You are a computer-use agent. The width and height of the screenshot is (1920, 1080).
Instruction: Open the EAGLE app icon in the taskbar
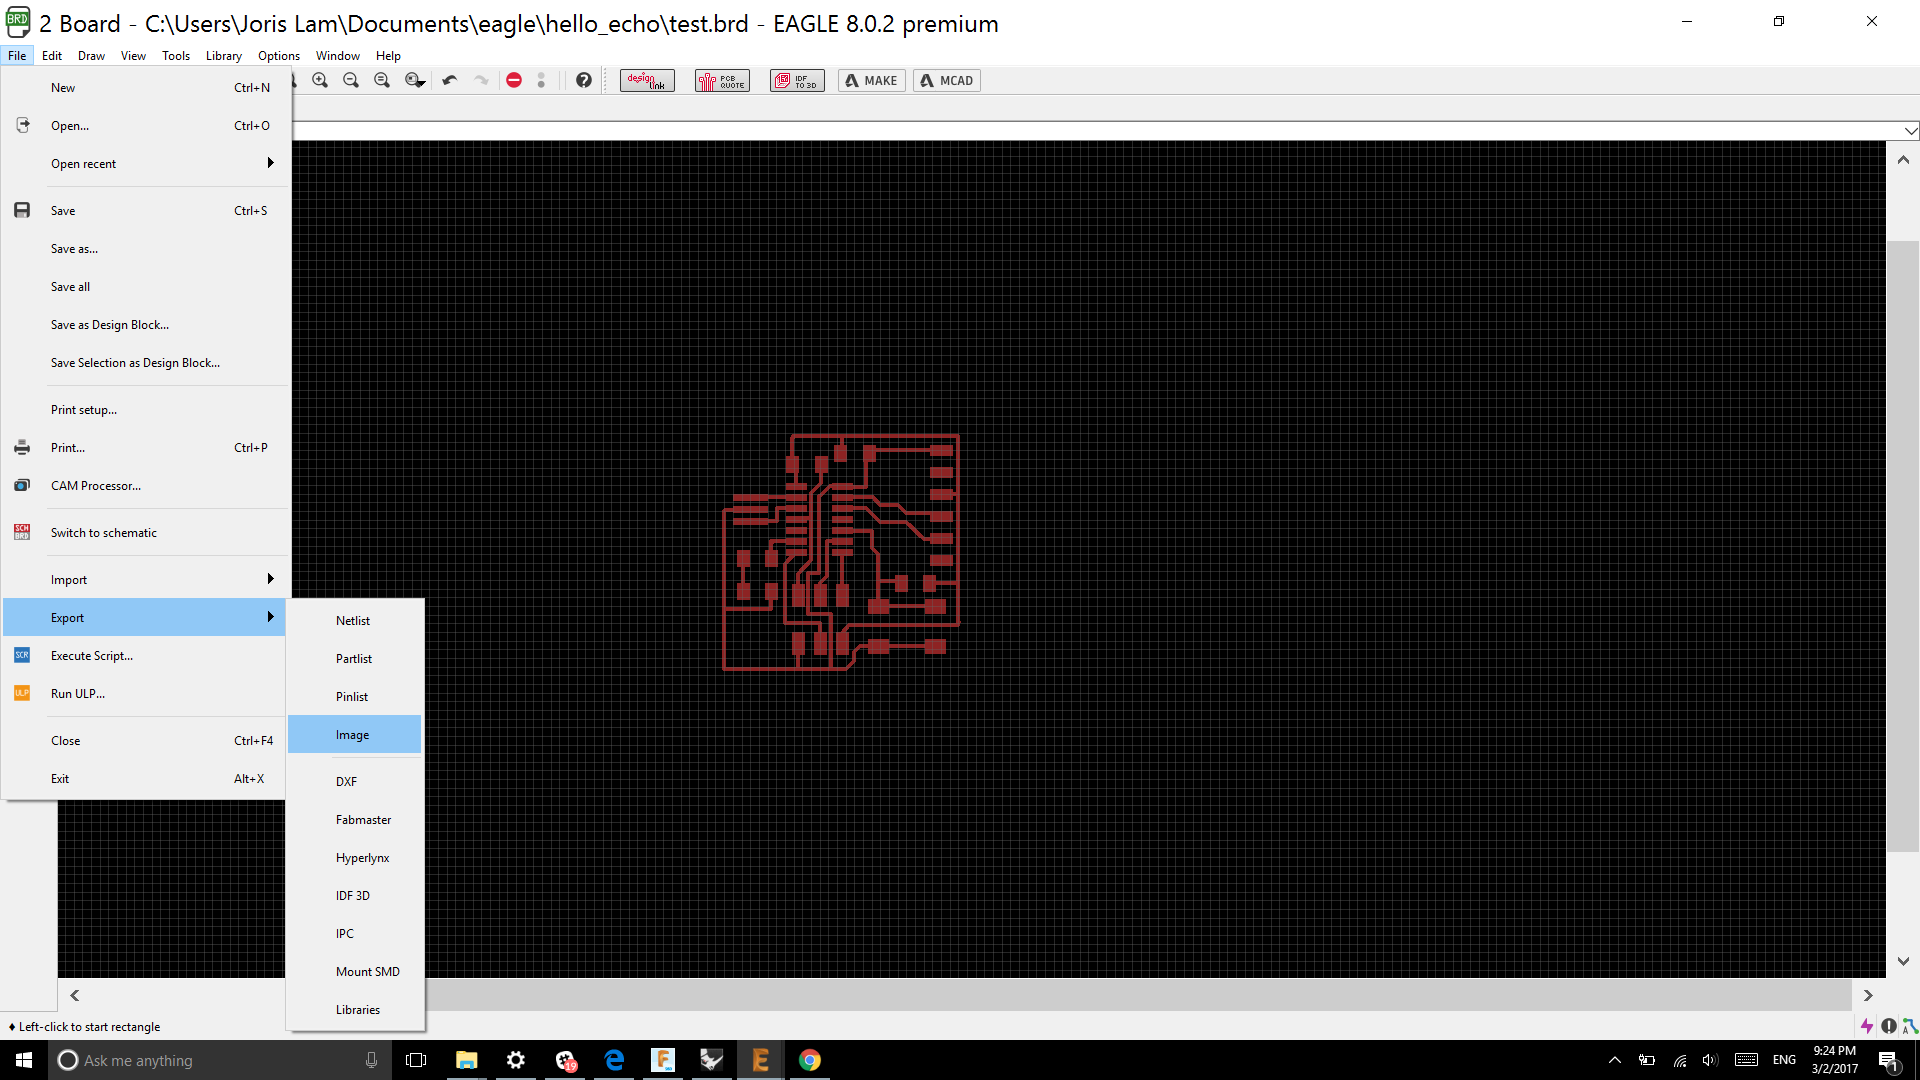[x=760, y=1060]
